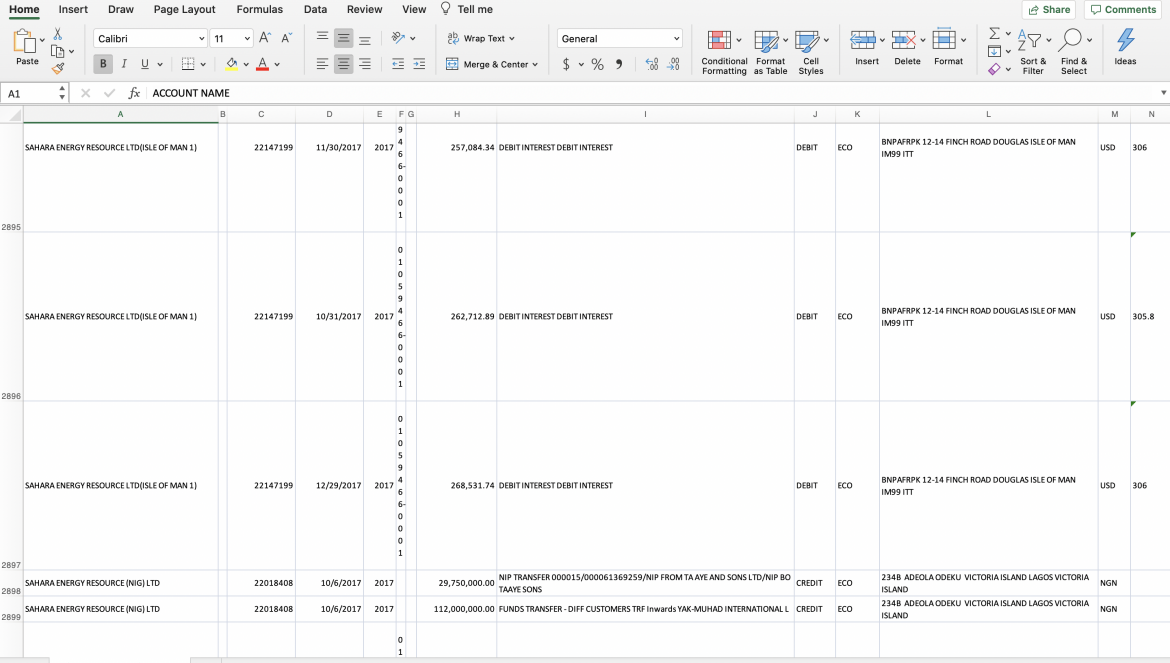1170x663 pixels.
Task: Decrease indent of cell content
Action: tap(398, 64)
